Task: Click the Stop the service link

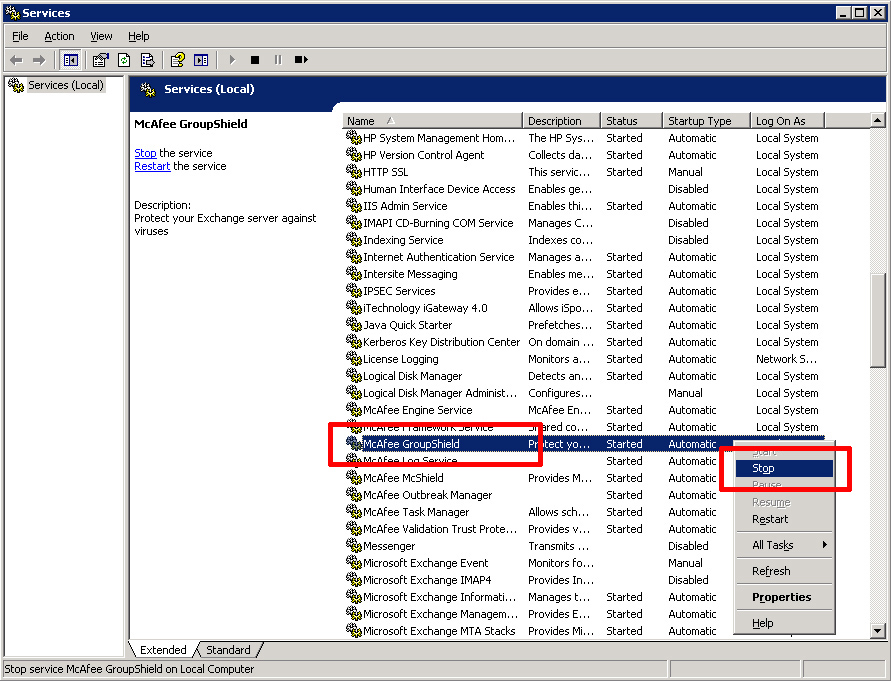Action: 145,153
